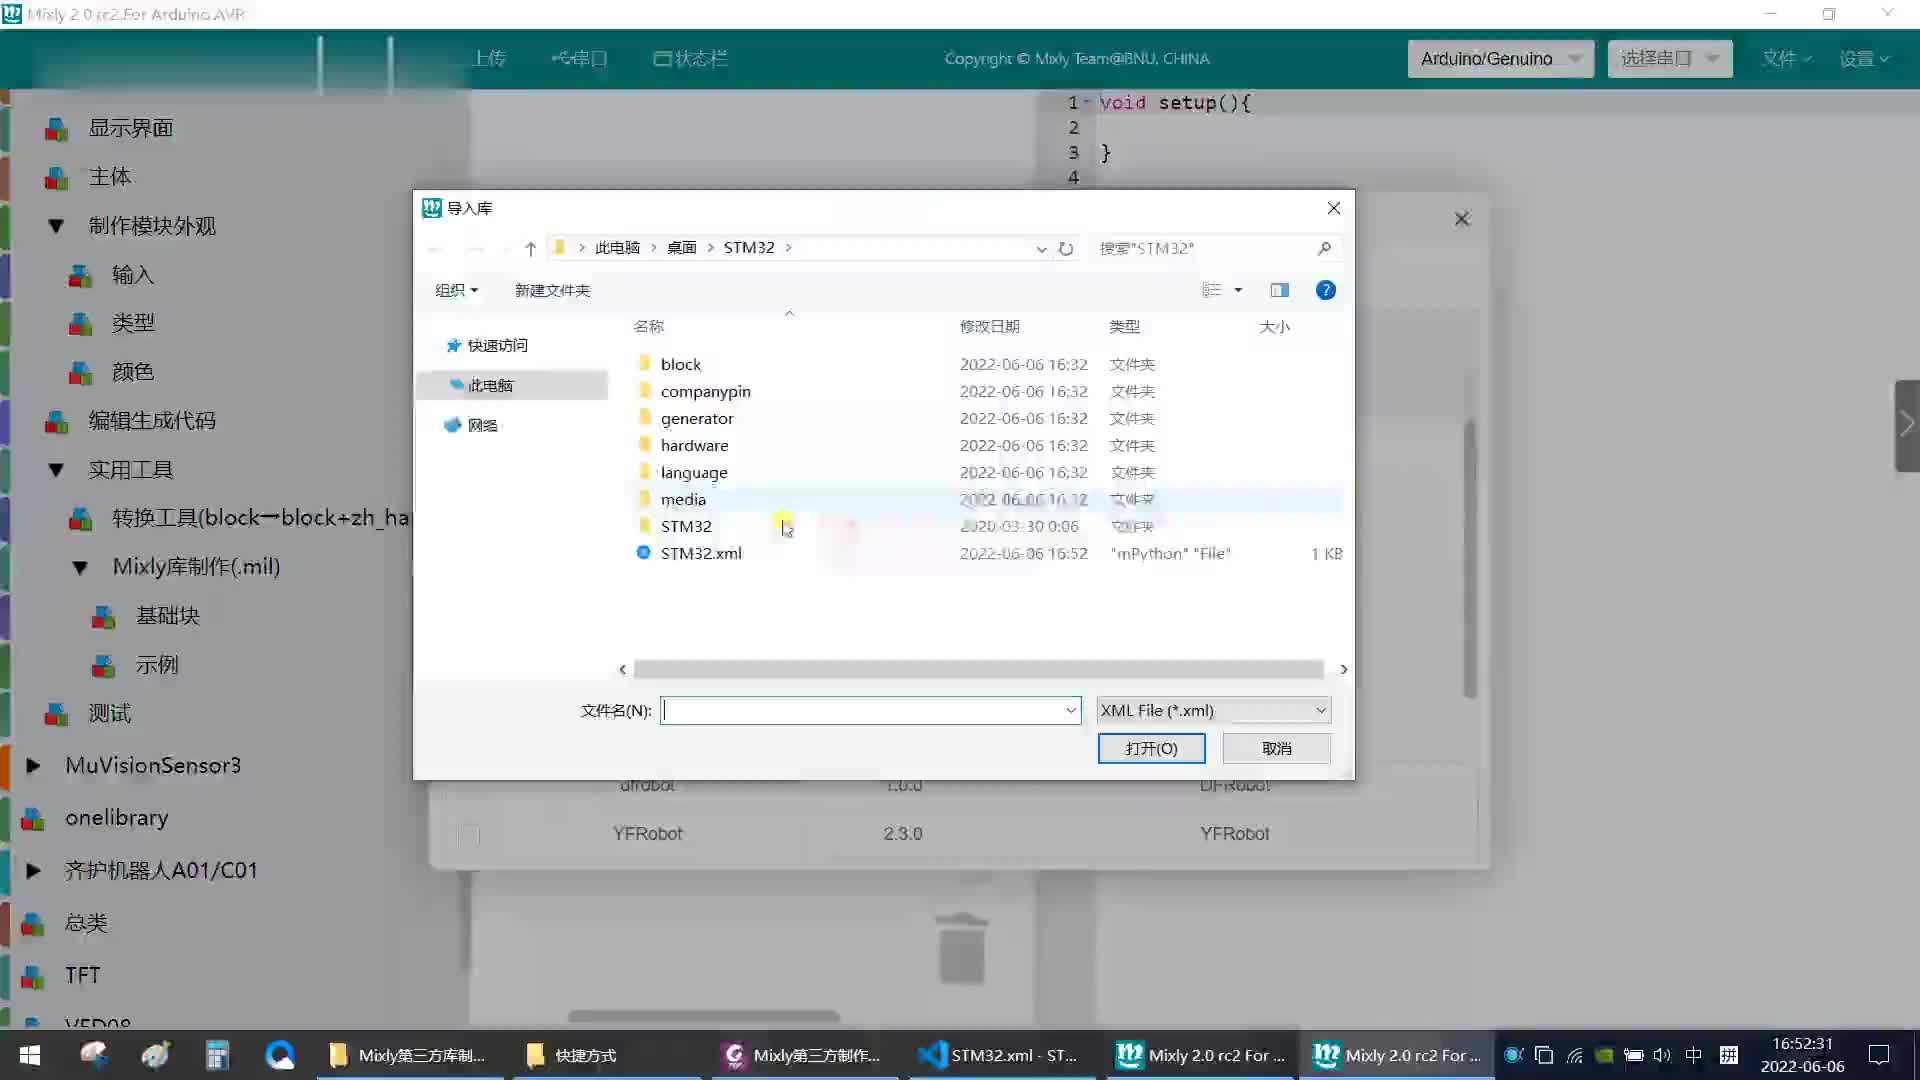1920x1080 pixels.
Task: Select the STM32.xml file
Action: click(x=700, y=553)
